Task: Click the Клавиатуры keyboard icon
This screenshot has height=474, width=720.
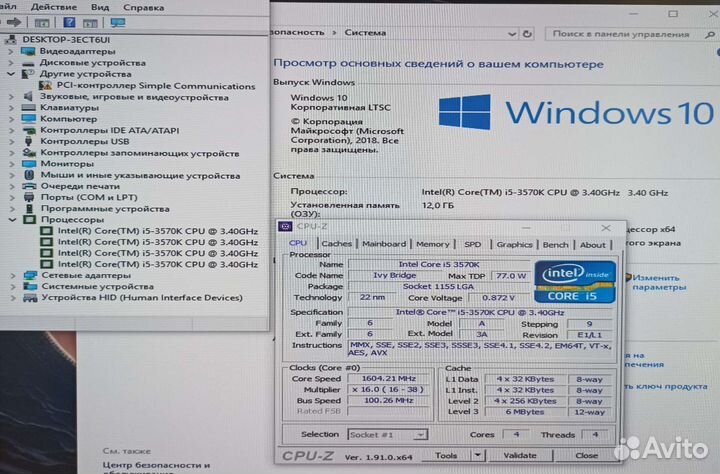Action: pos(28,107)
